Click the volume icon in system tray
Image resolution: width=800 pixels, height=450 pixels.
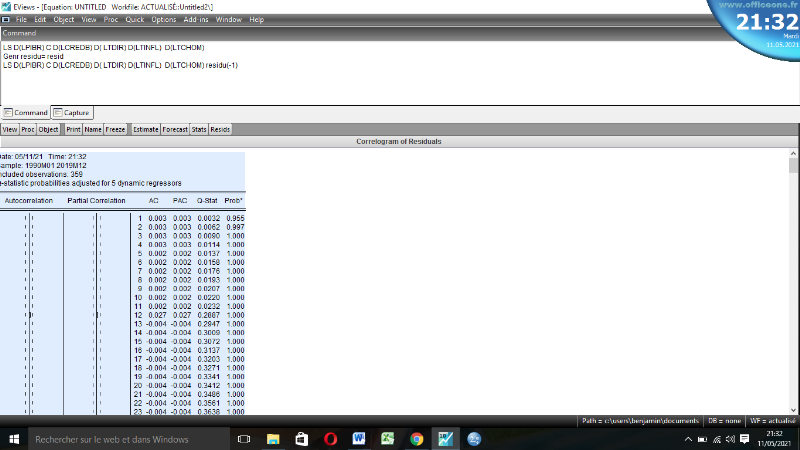point(730,439)
